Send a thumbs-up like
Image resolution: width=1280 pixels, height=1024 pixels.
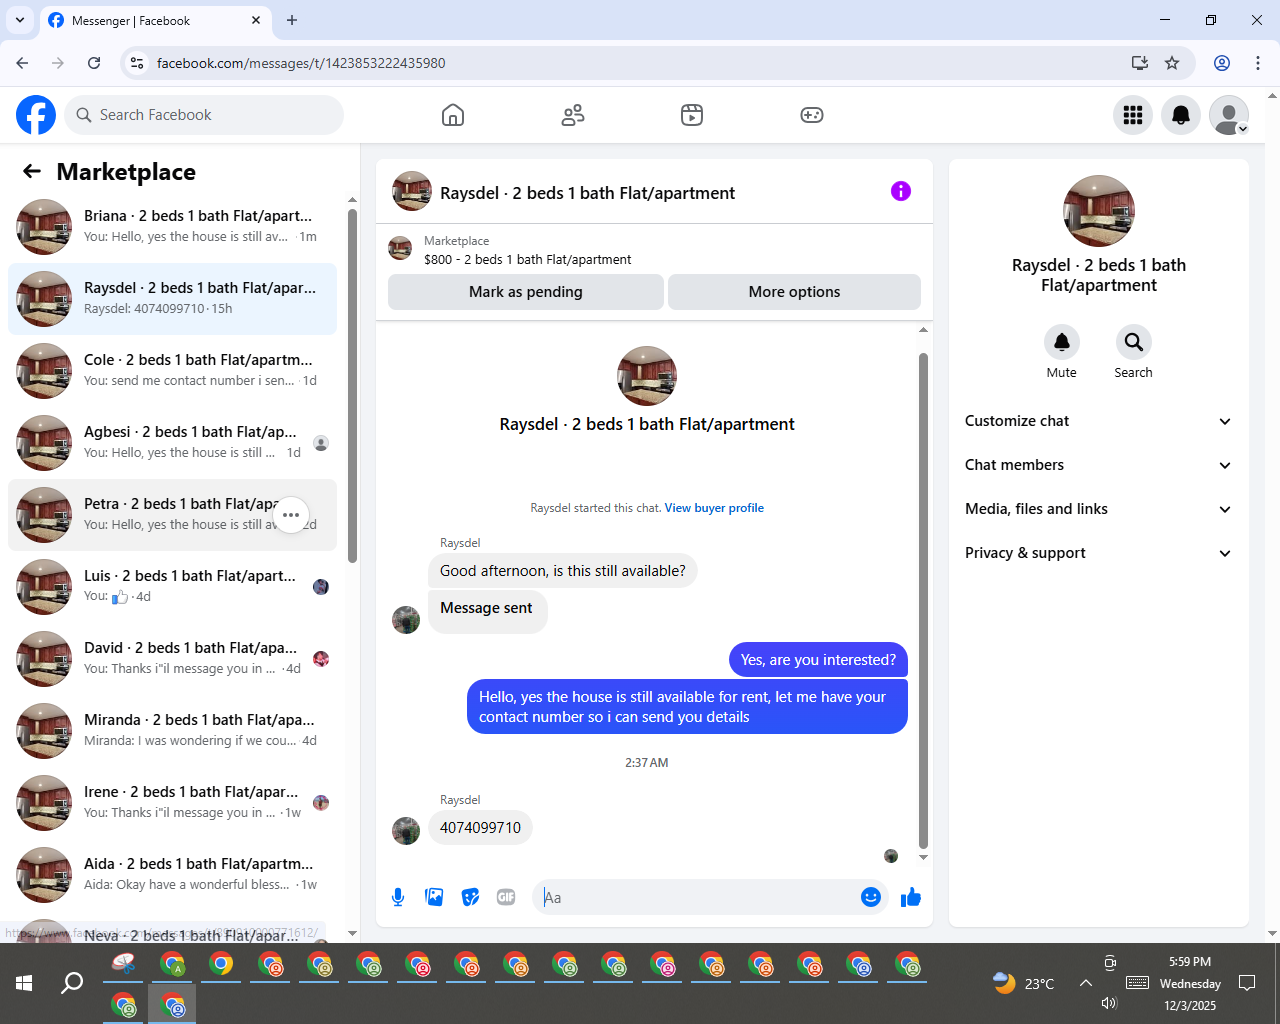(910, 897)
